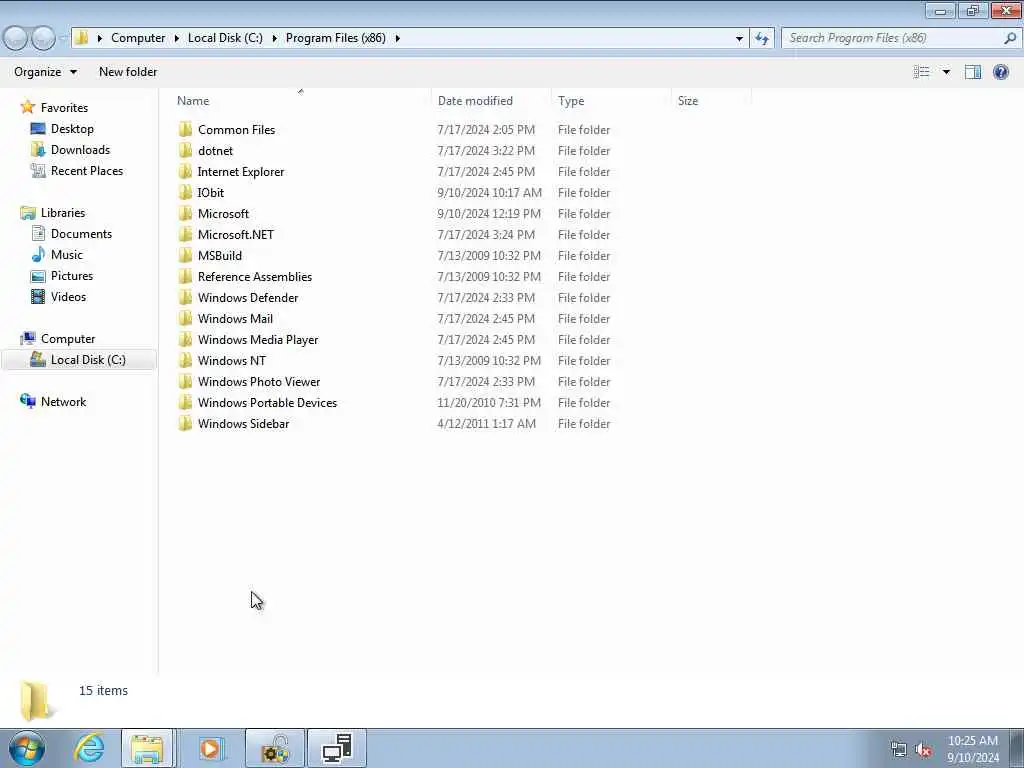The image size is (1024, 768).
Task: Expand the arrow after Local Disk (C:) breadcrumb
Action: [x=274, y=39]
